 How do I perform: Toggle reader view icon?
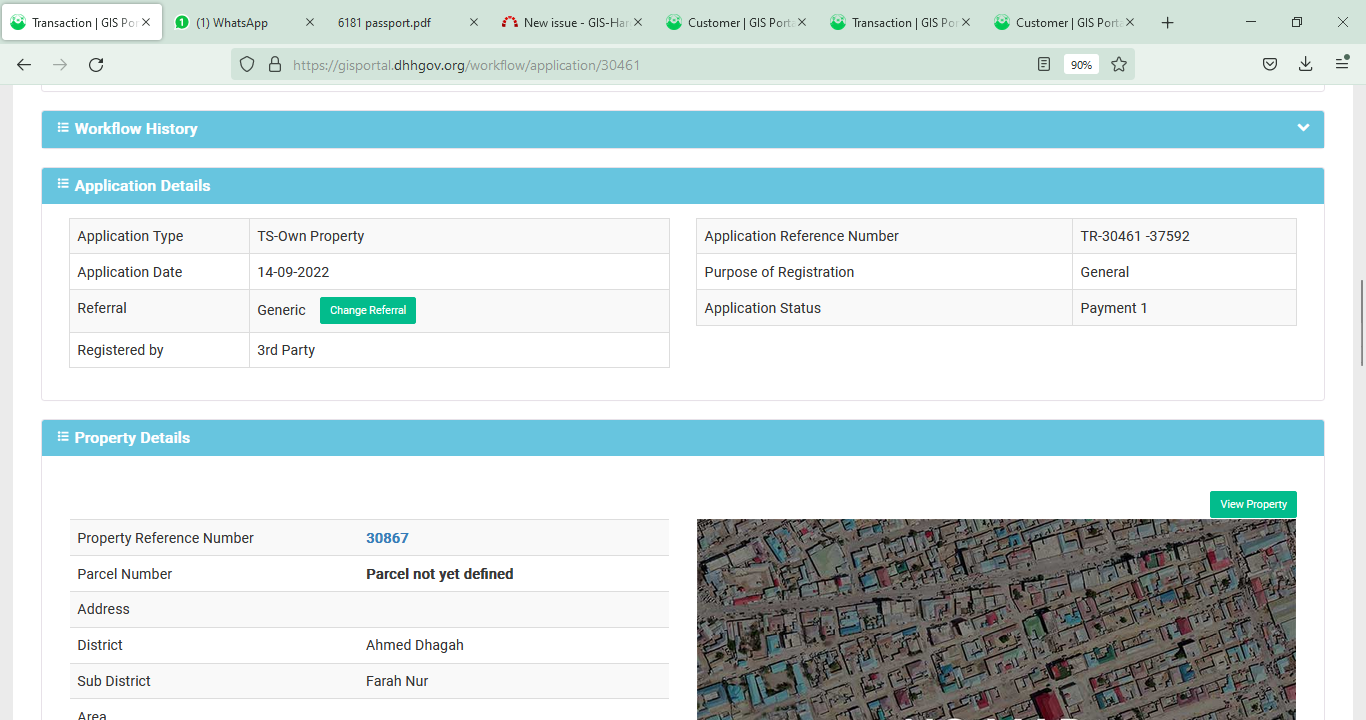(x=1044, y=64)
